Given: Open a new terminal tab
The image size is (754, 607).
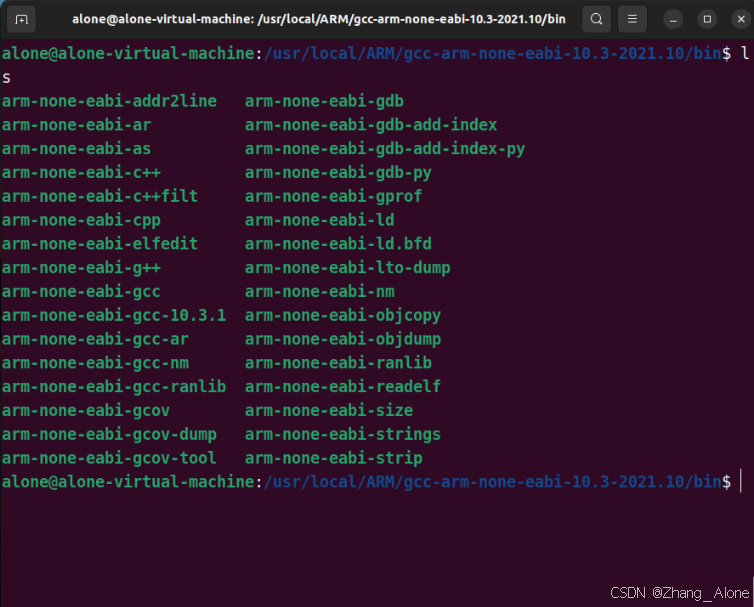Looking at the screenshot, I should click(x=21, y=20).
